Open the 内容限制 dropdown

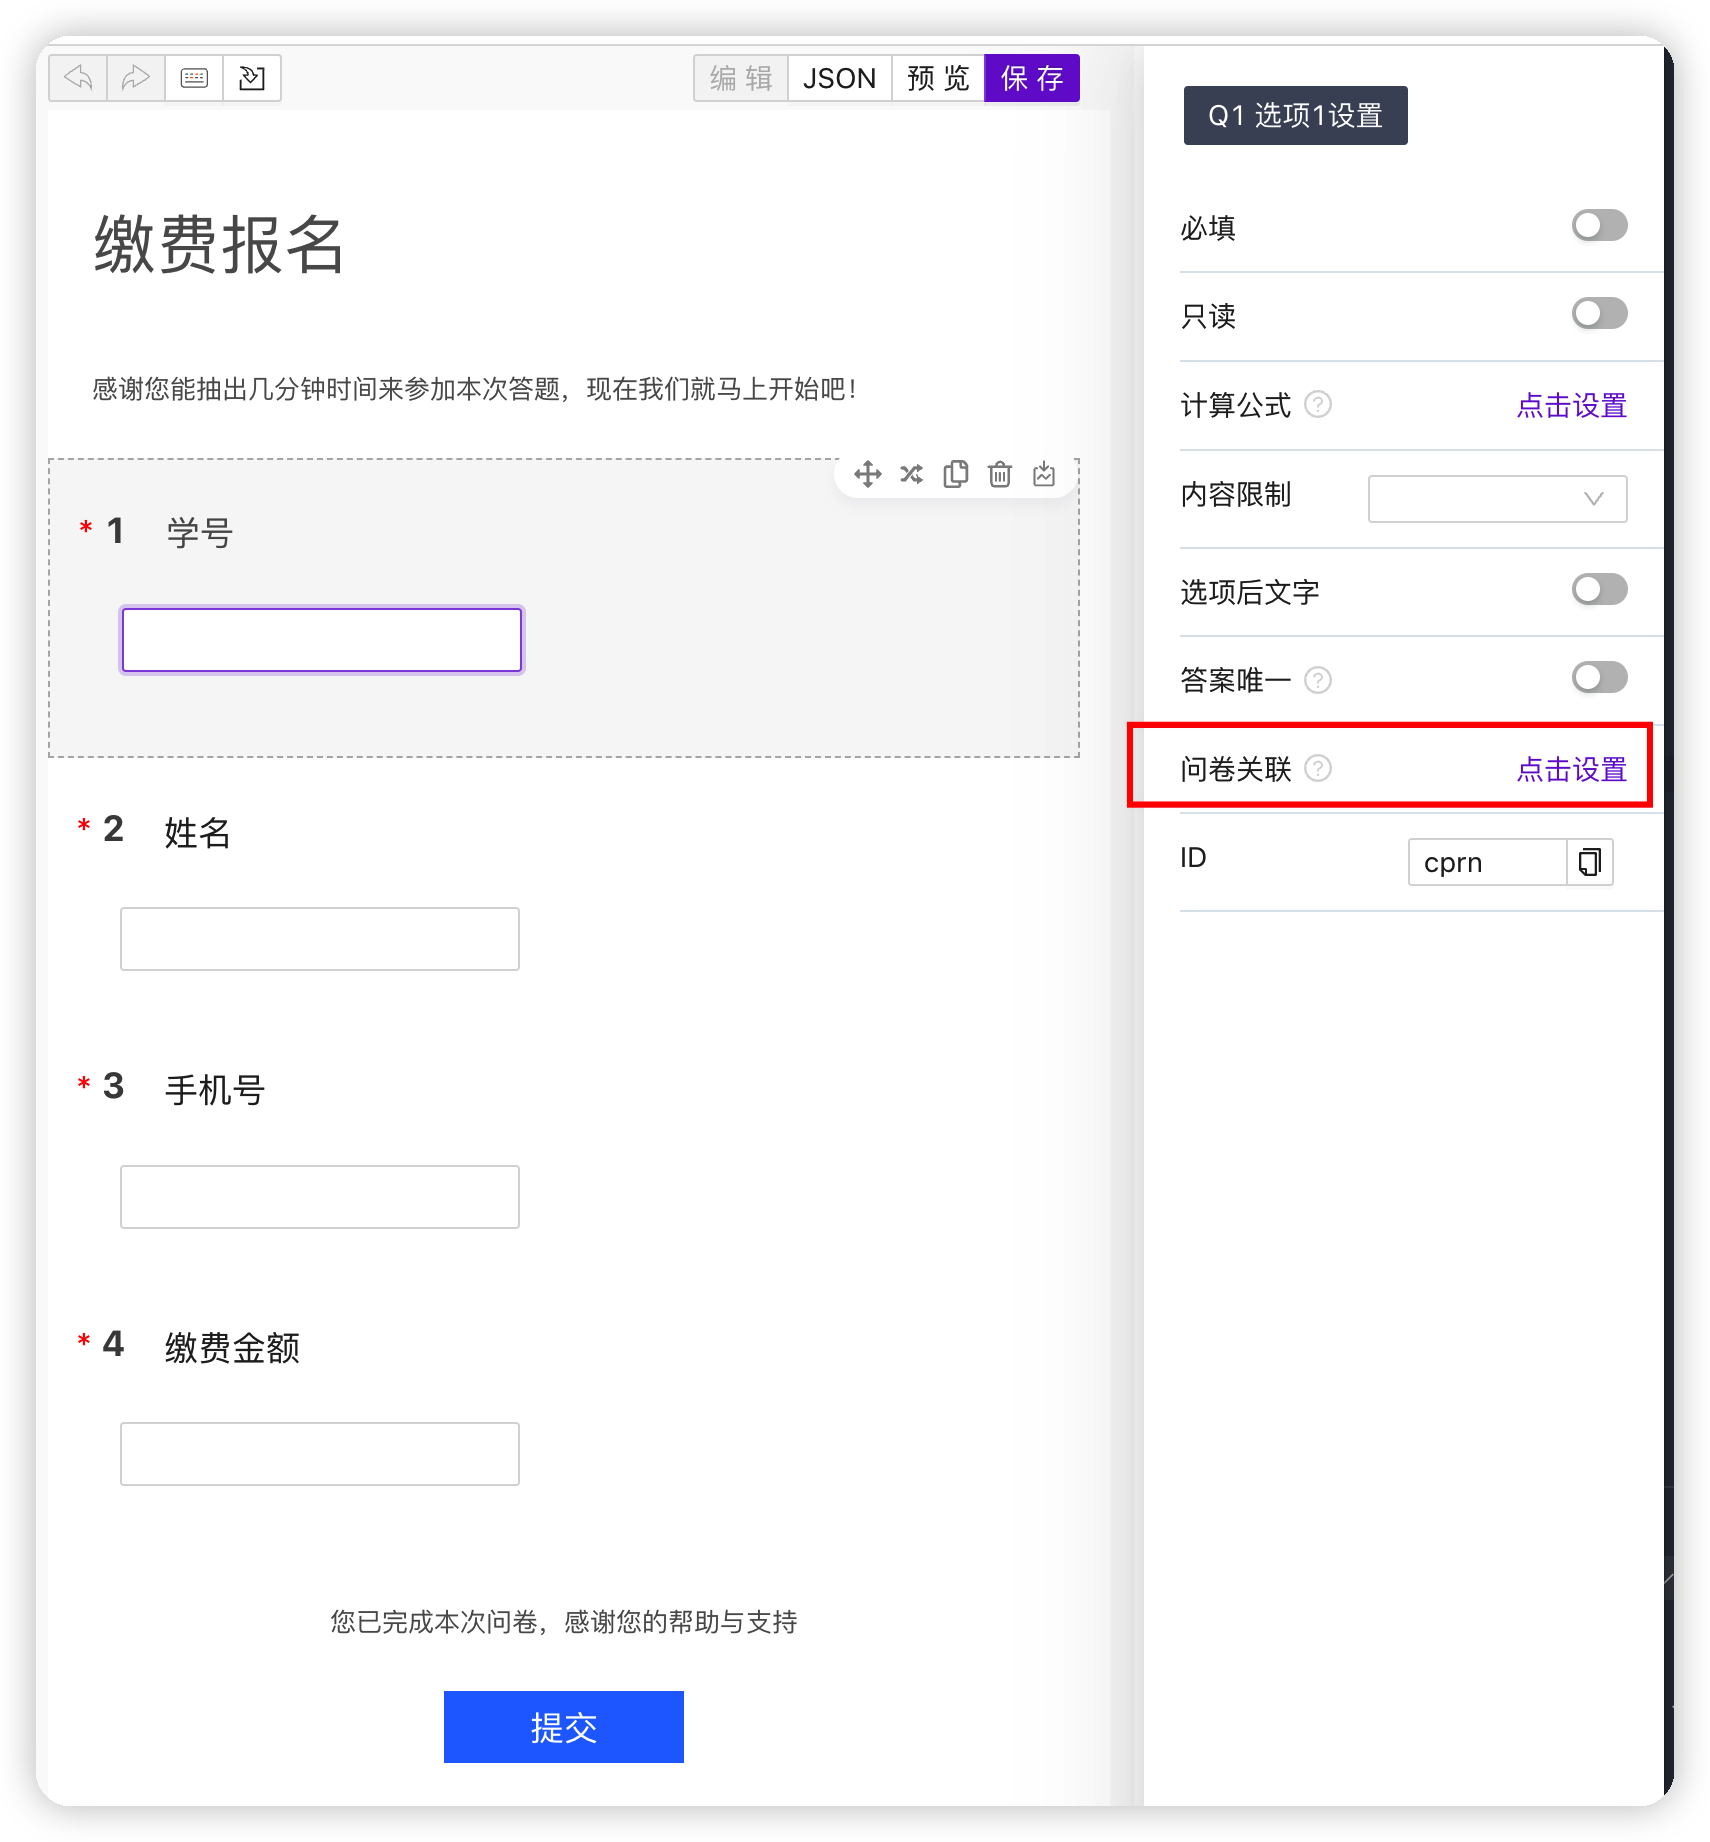click(x=1497, y=498)
